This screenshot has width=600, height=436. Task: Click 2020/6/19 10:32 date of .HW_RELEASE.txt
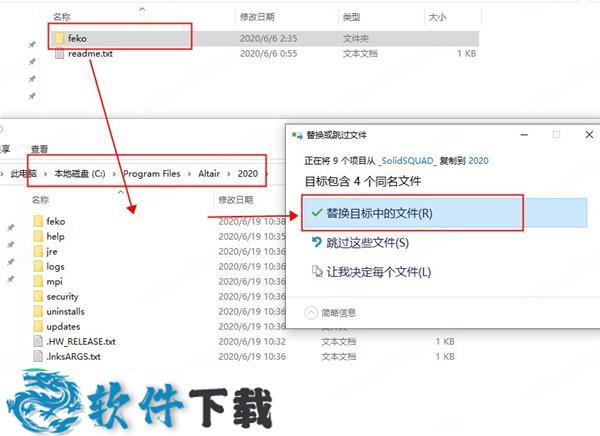click(x=252, y=341)
